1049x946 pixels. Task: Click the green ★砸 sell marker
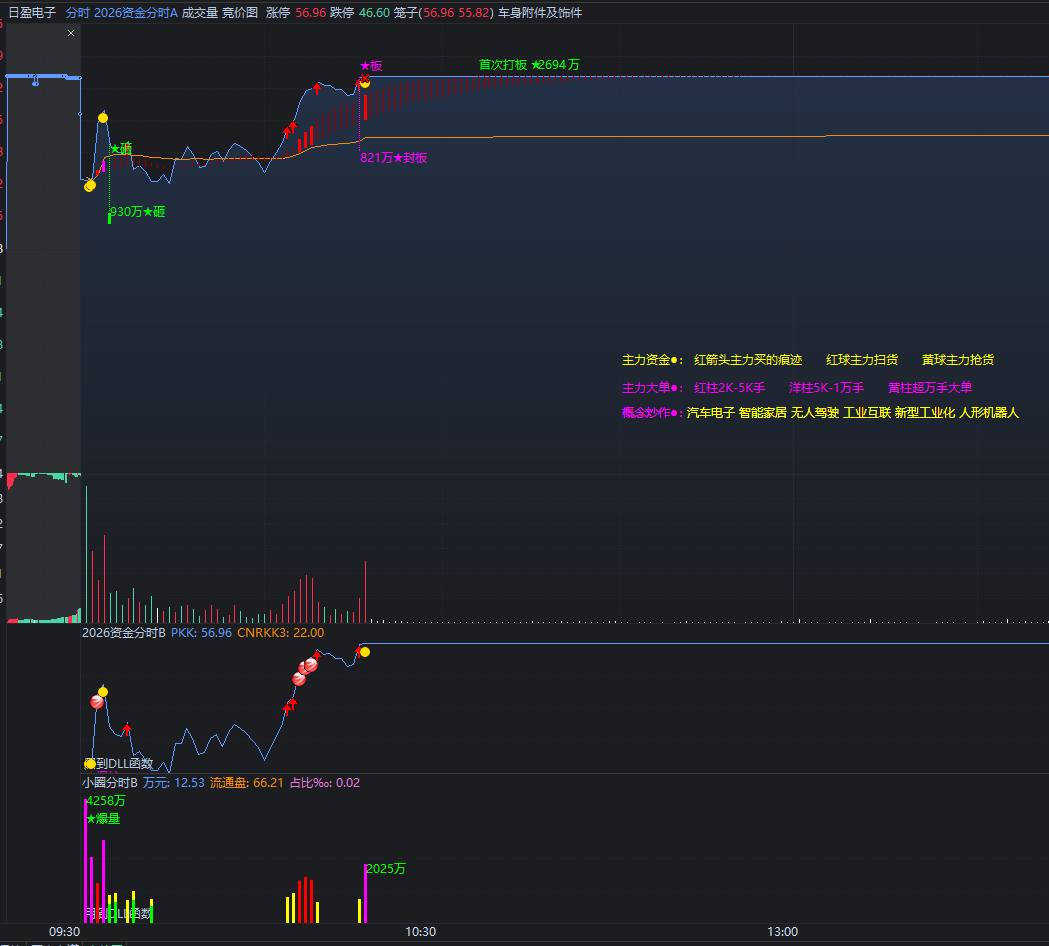pyautogui.click(x=121, y=149)
